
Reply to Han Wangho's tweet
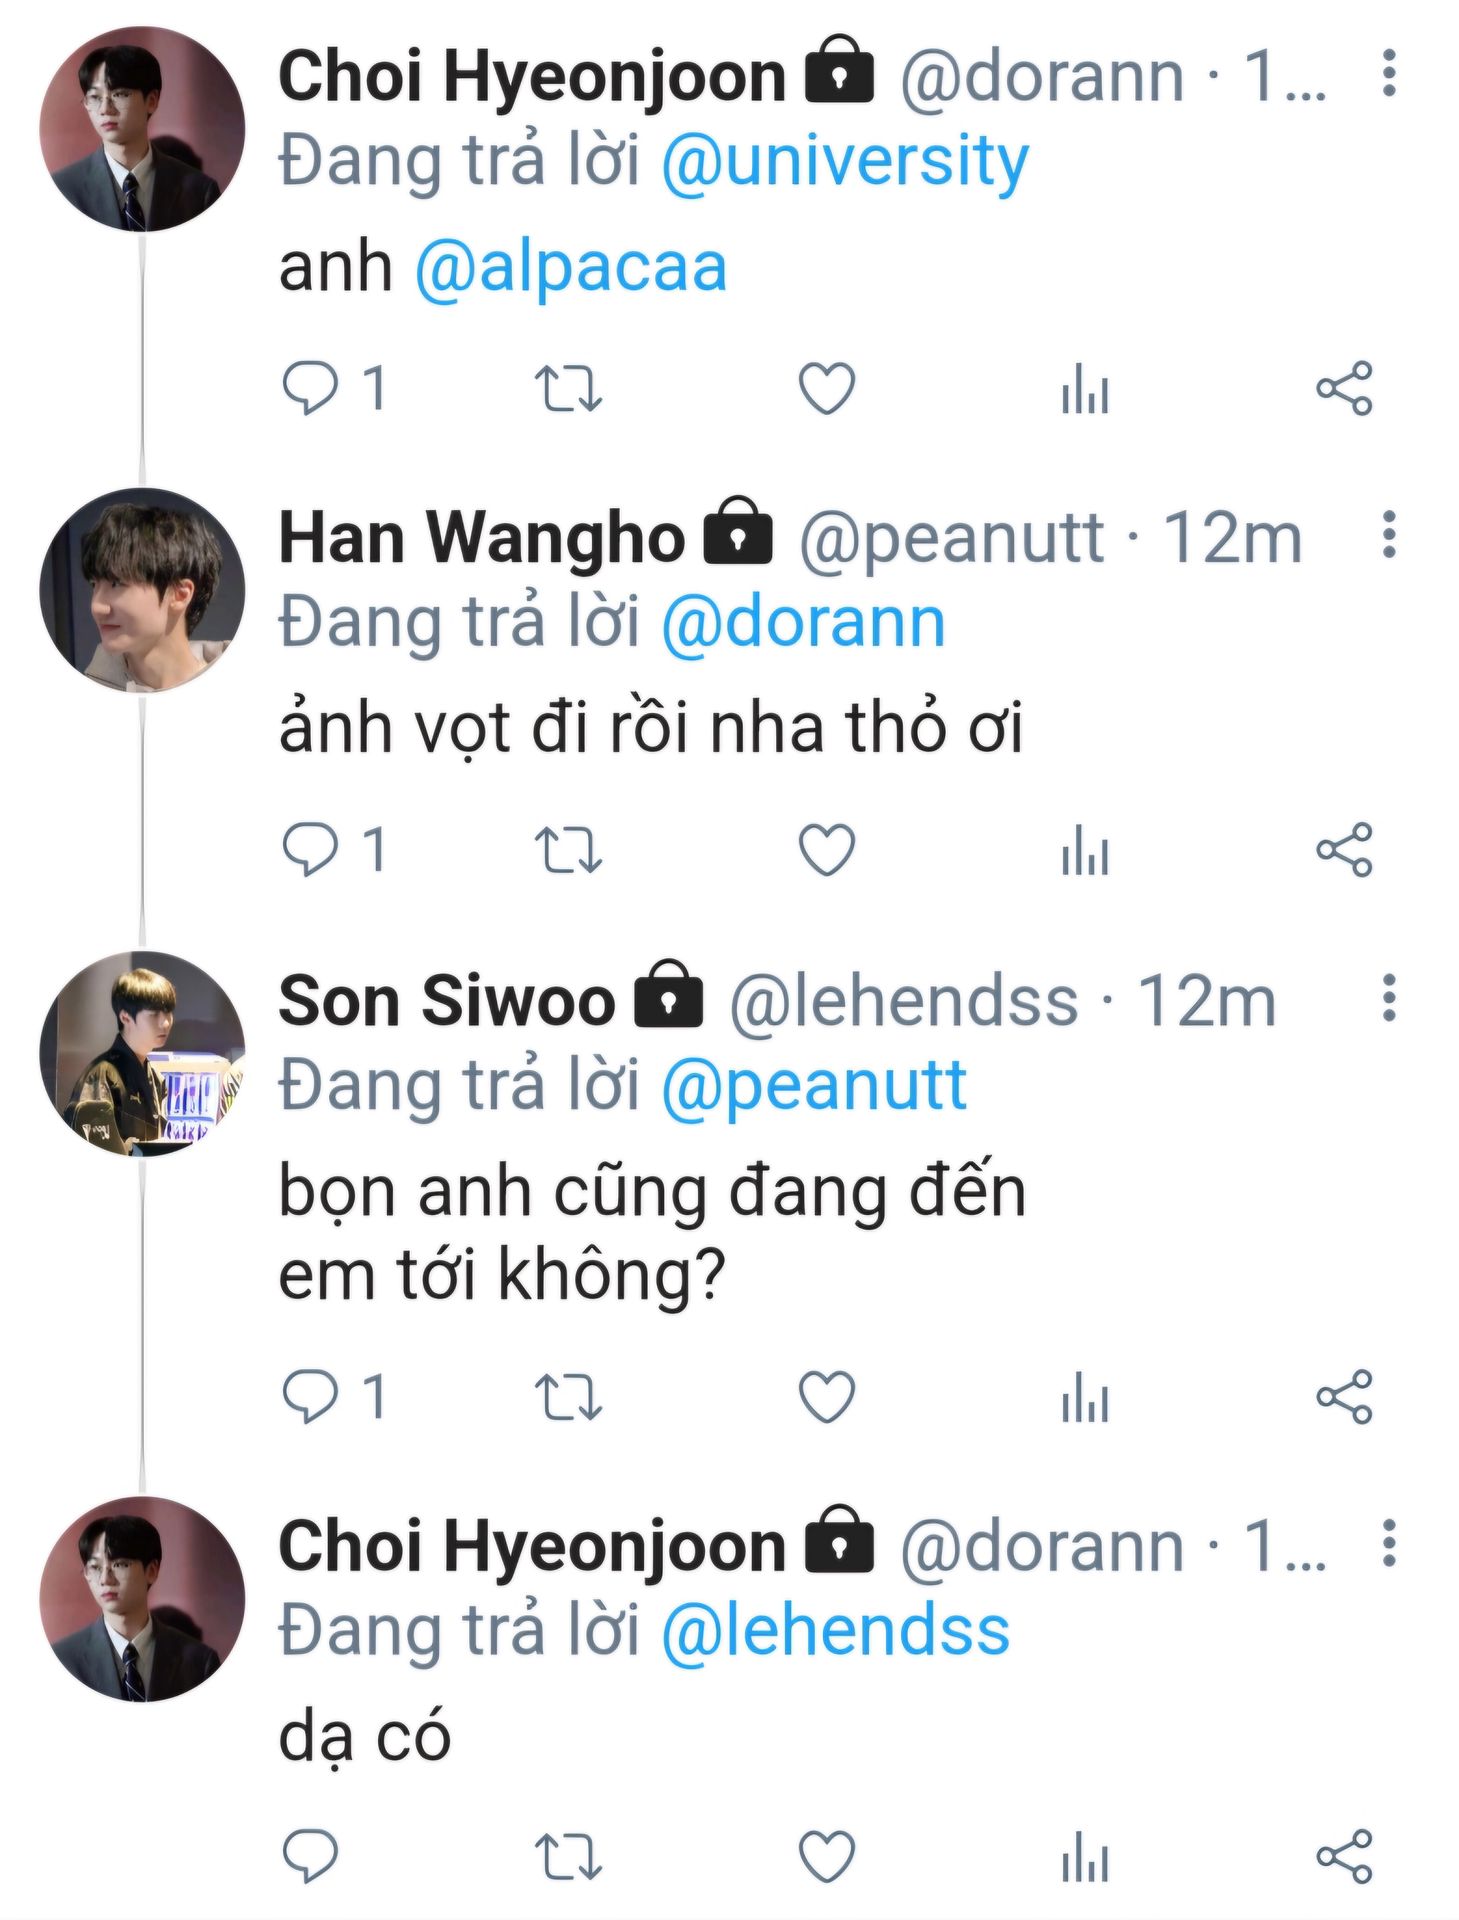pyautogui.click(x=310, y=850)
